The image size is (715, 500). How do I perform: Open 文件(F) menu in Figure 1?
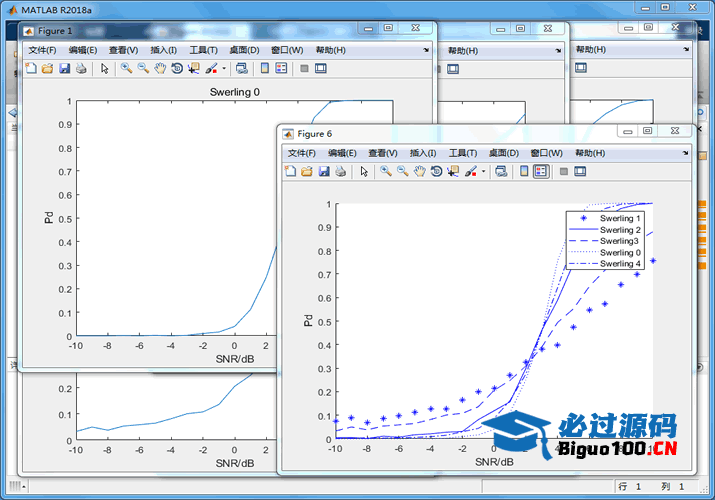coord(42,50)
